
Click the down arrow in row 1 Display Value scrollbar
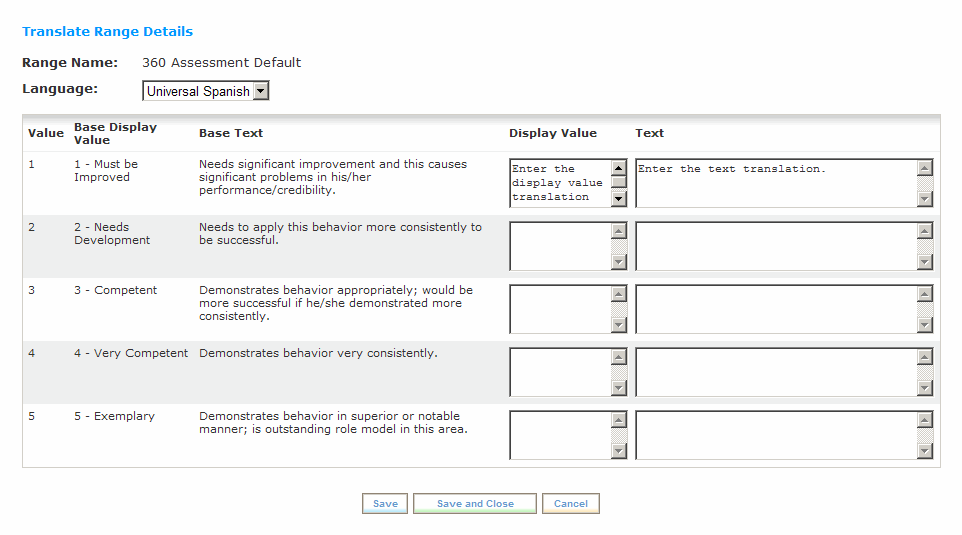click(619, 199)
